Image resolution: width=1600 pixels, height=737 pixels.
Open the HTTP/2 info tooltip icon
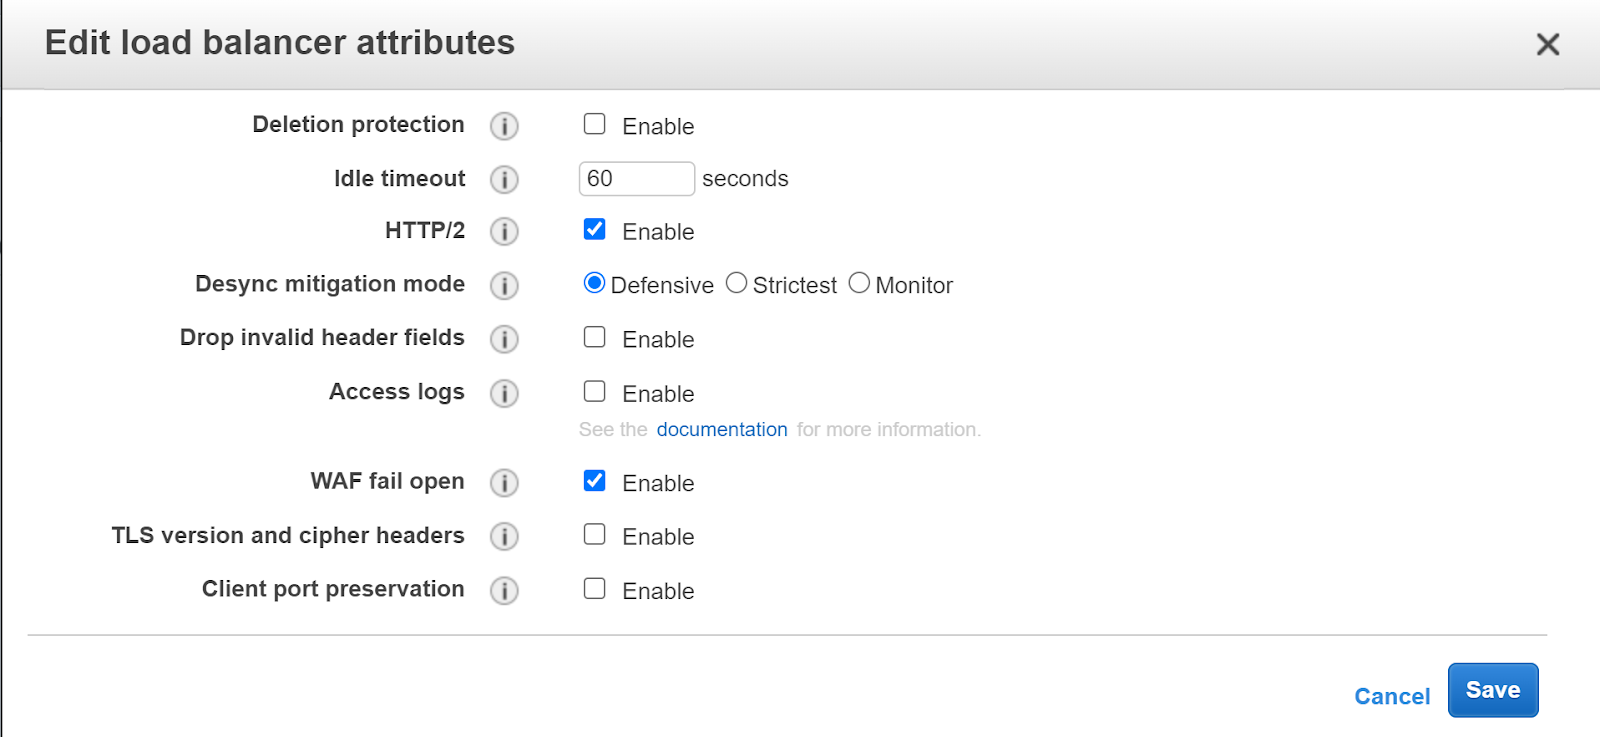coord(504,232)
